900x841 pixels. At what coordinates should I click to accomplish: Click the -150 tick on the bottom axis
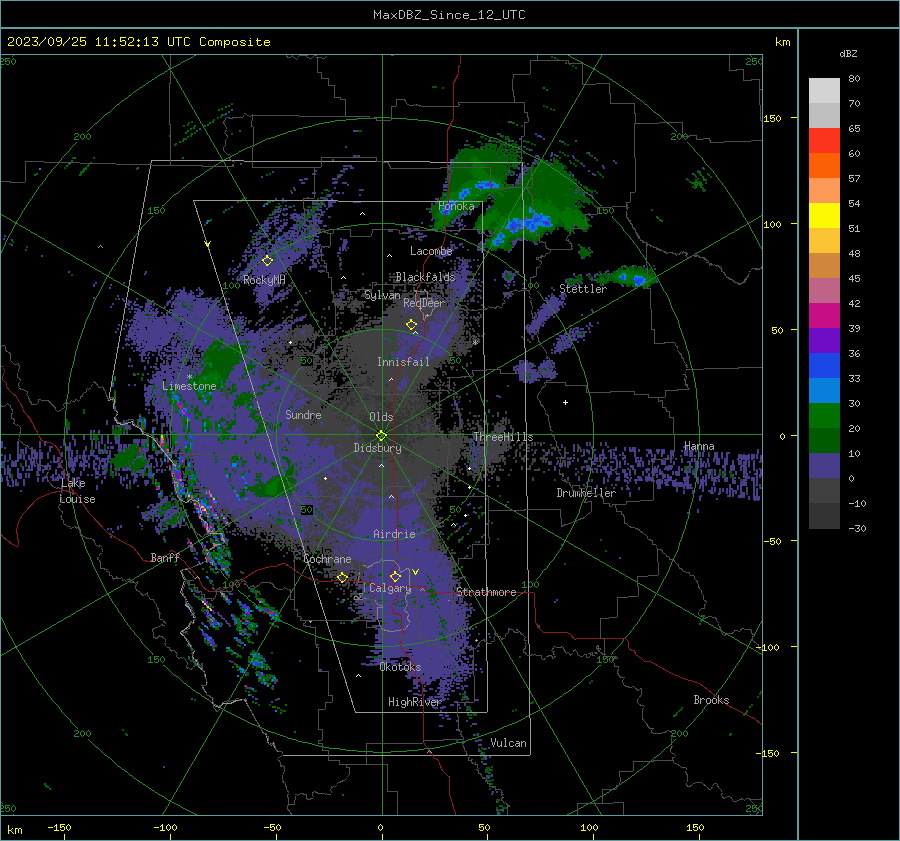pos(59,827)
